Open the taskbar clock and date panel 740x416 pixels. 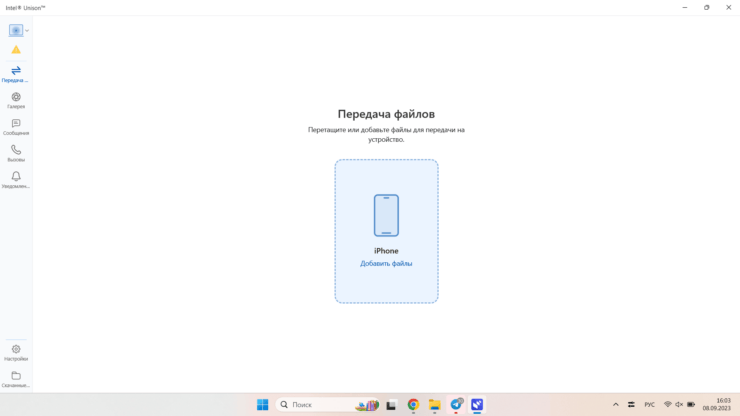[717, 405]
